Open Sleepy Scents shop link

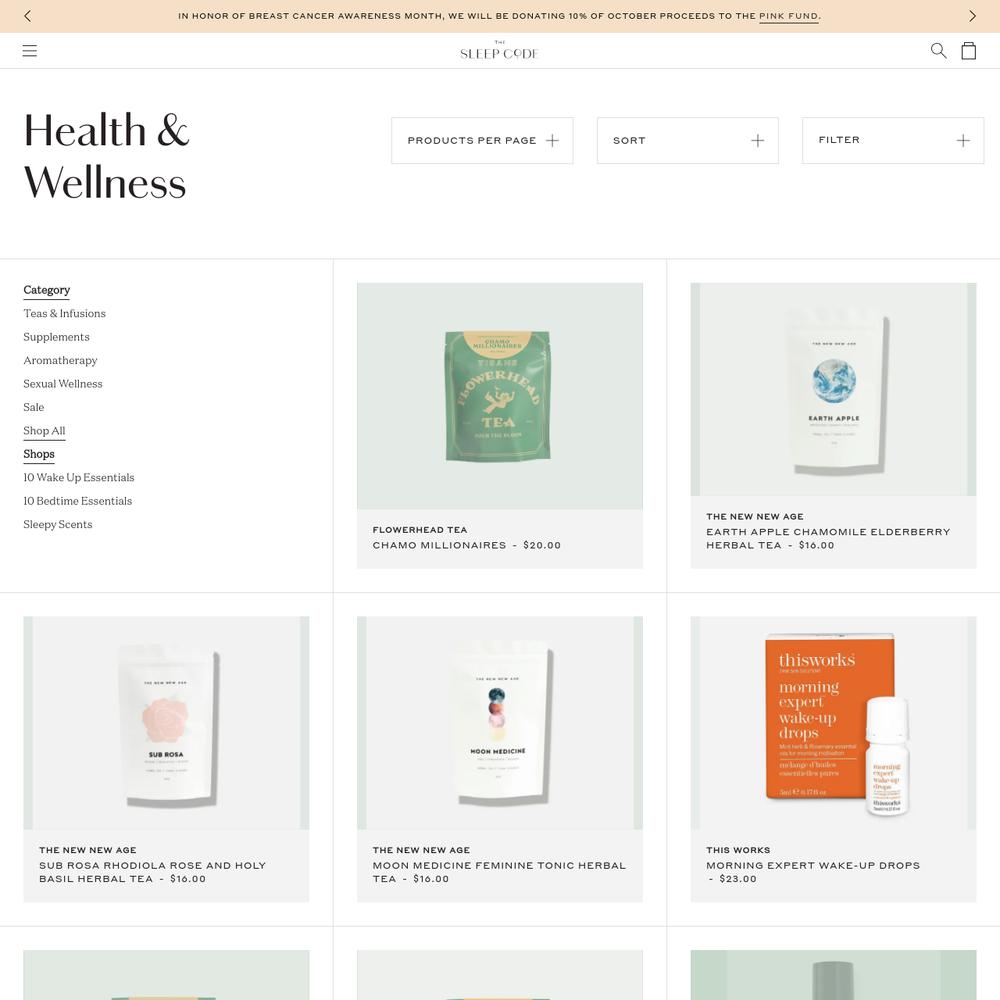(57, 524)
